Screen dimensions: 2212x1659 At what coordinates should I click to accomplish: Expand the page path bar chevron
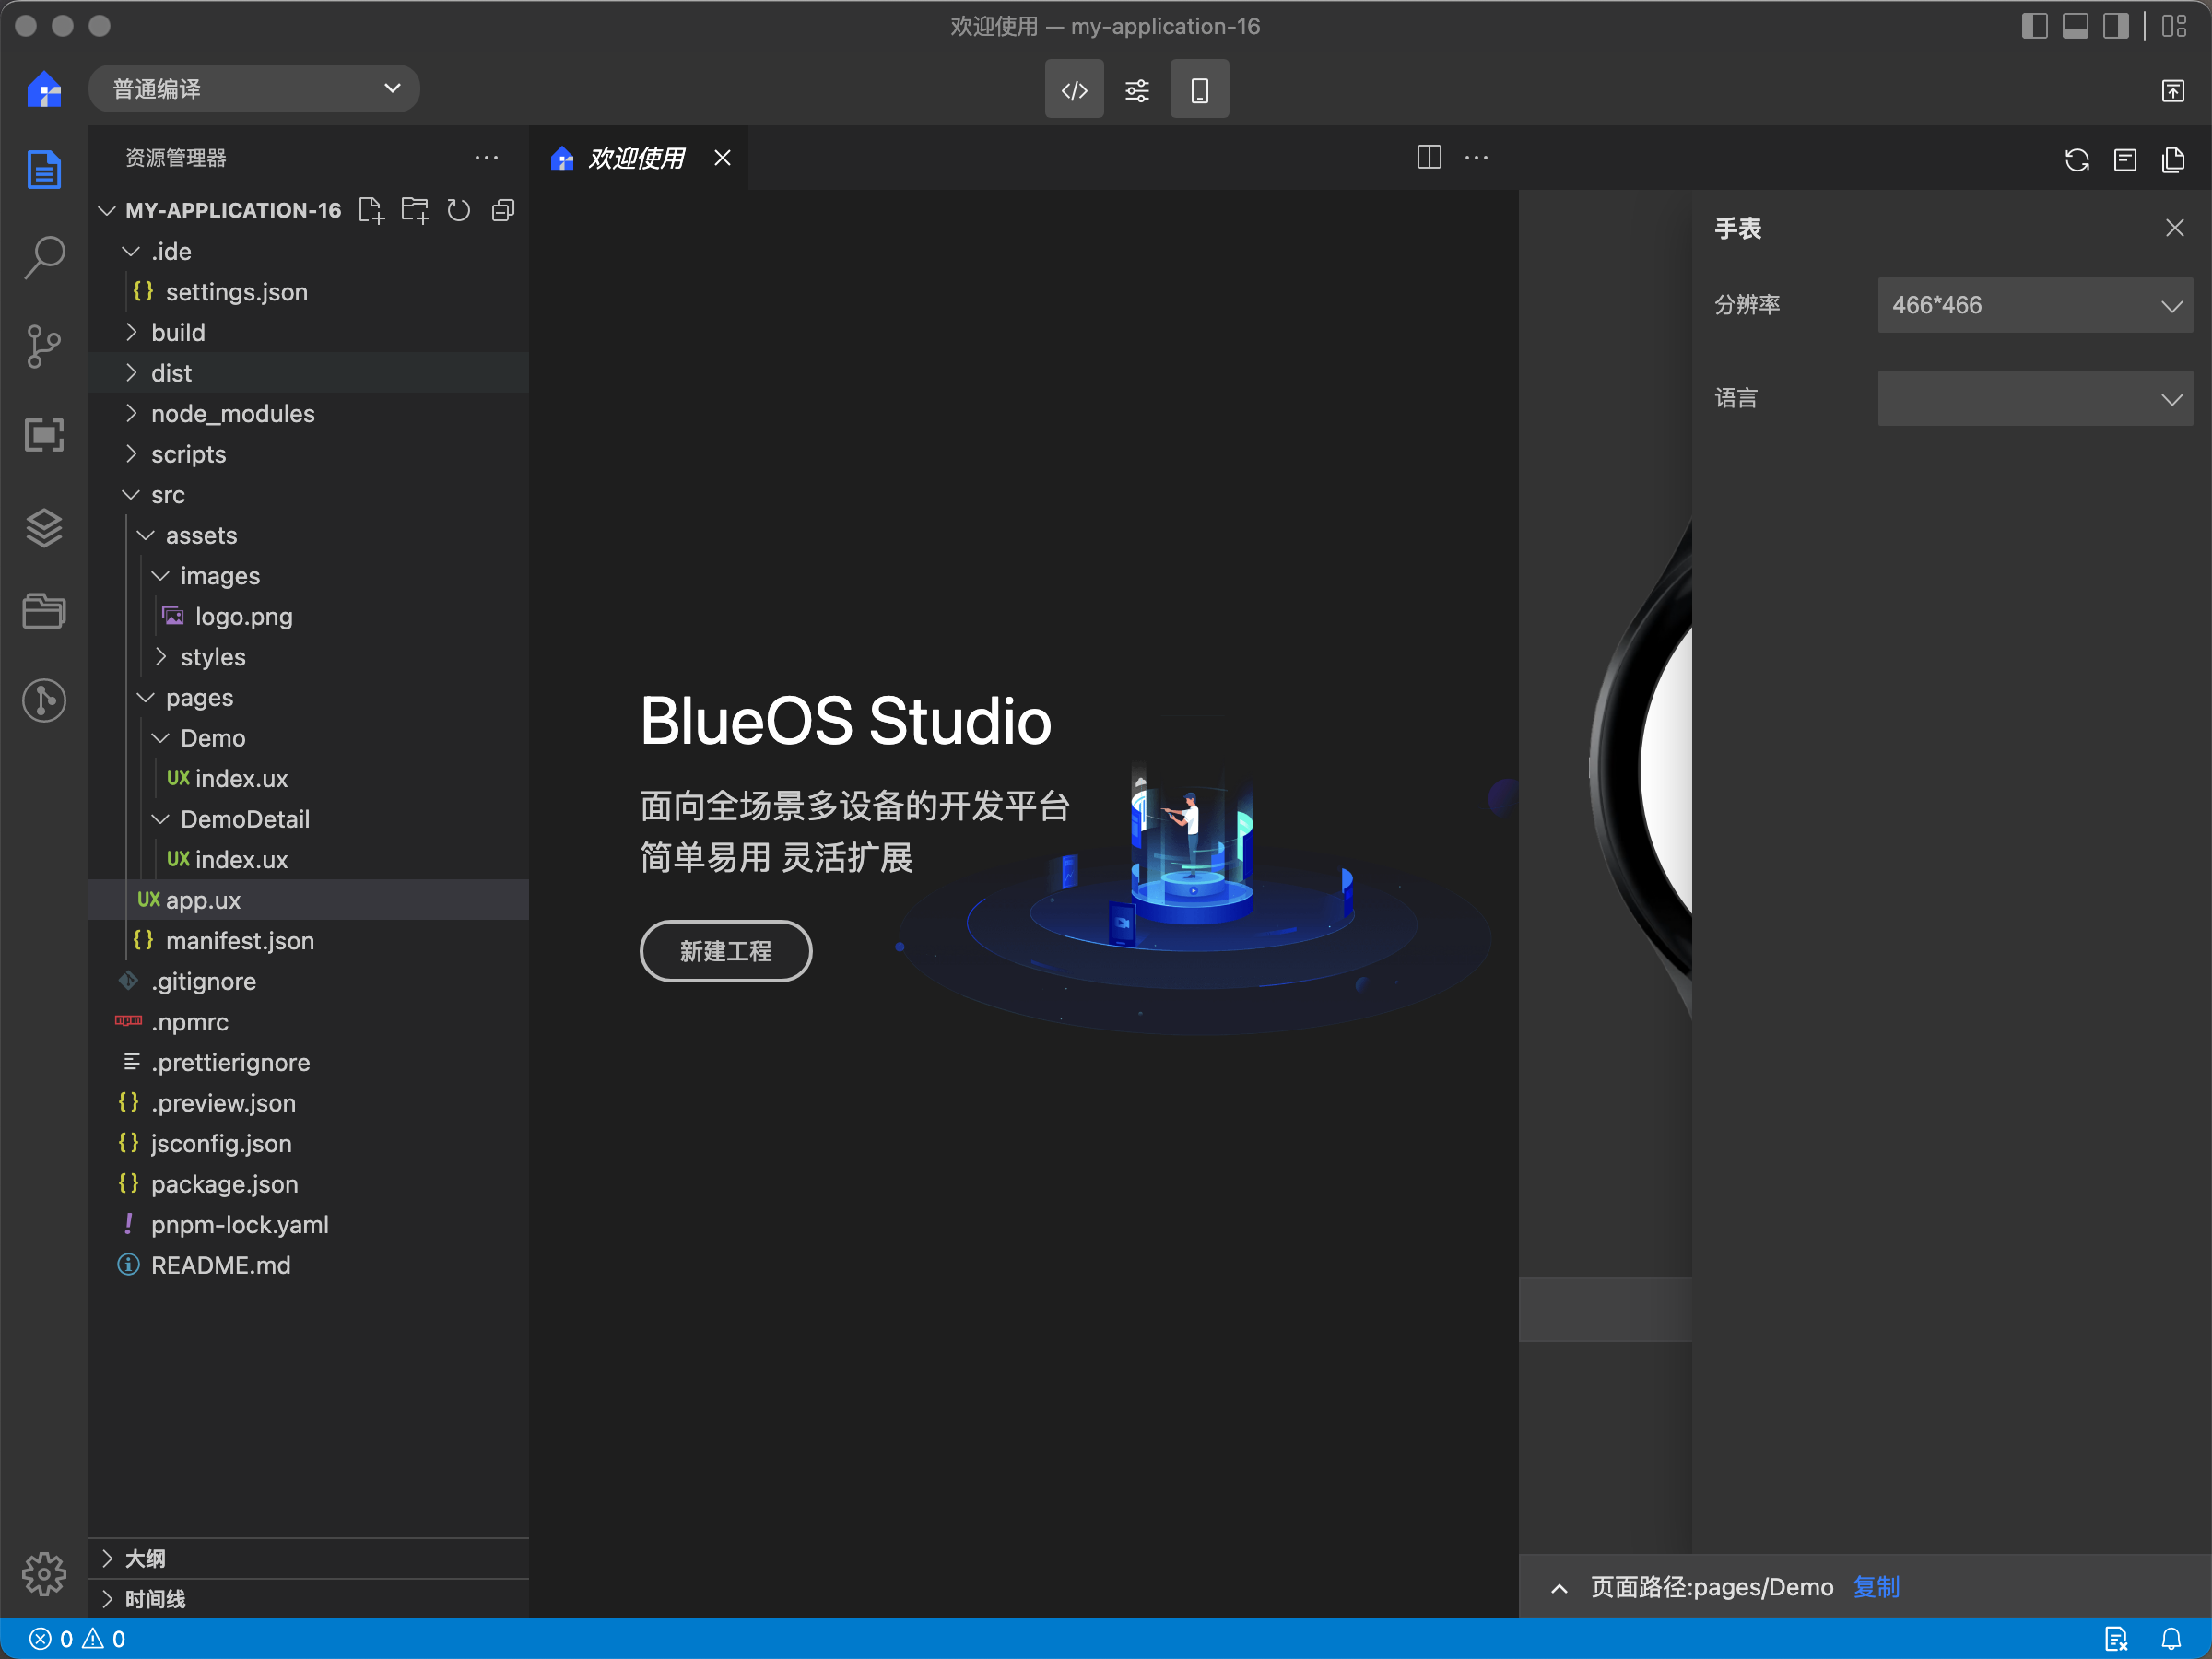pos(1559,1588)
